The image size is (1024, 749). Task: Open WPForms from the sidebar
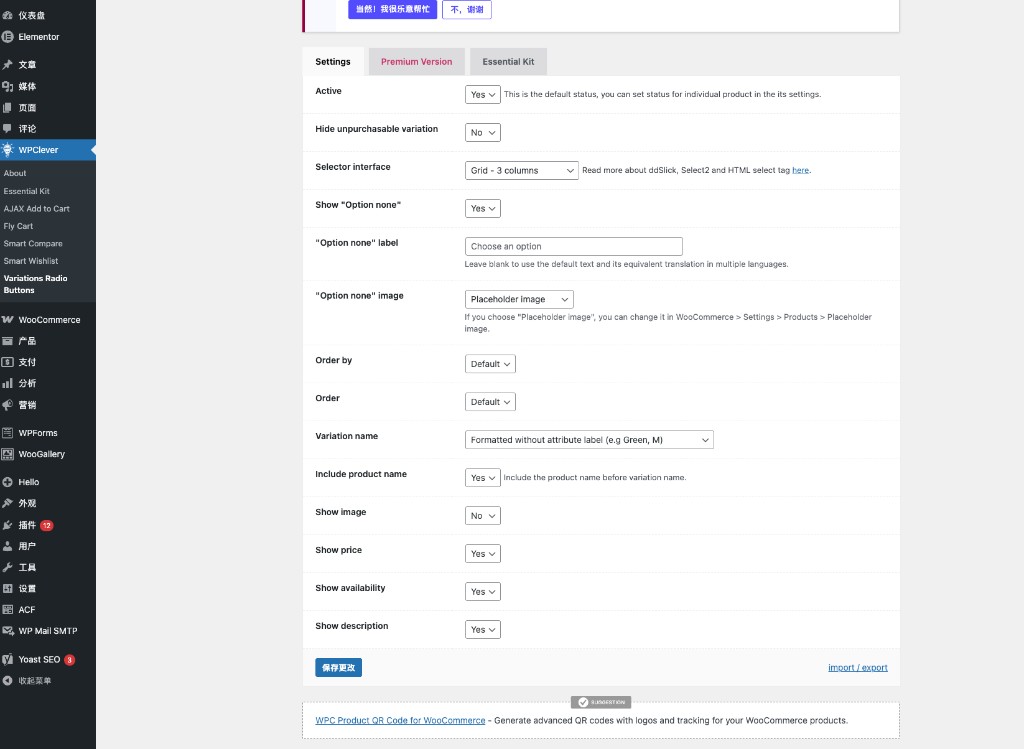[38, 434]
